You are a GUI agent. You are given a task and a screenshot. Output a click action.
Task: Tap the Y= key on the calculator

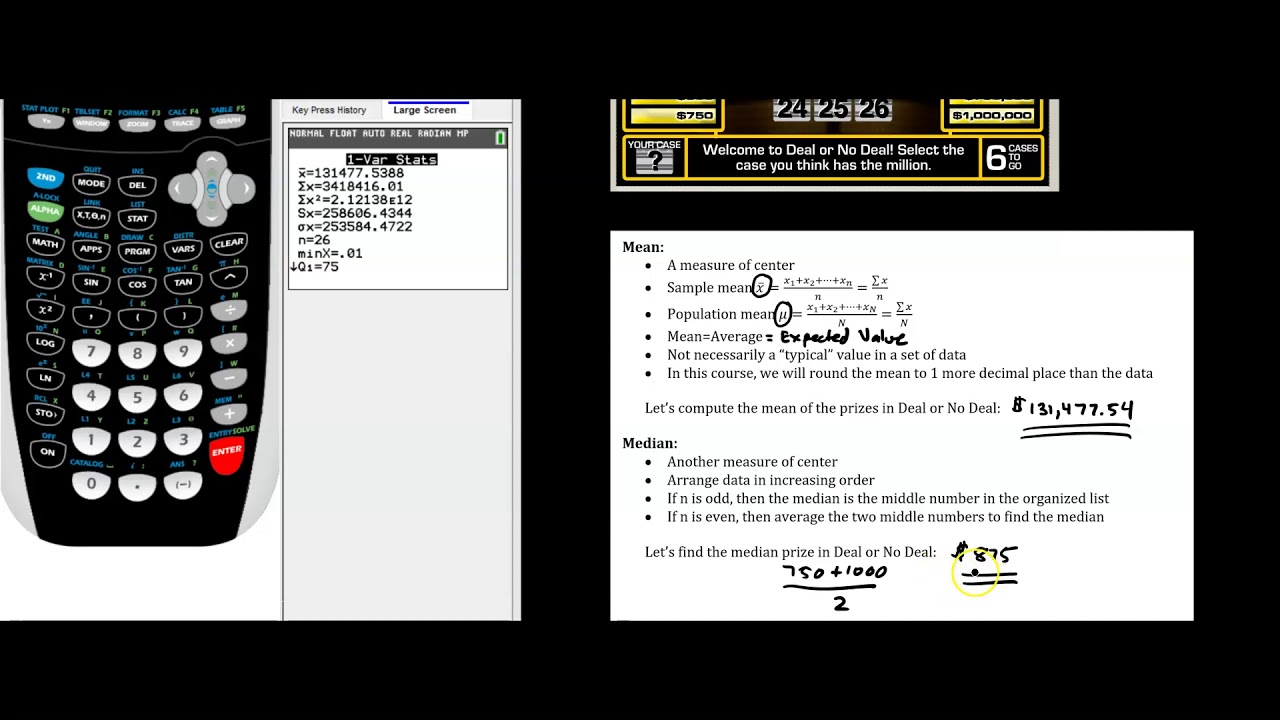(46, 121)
